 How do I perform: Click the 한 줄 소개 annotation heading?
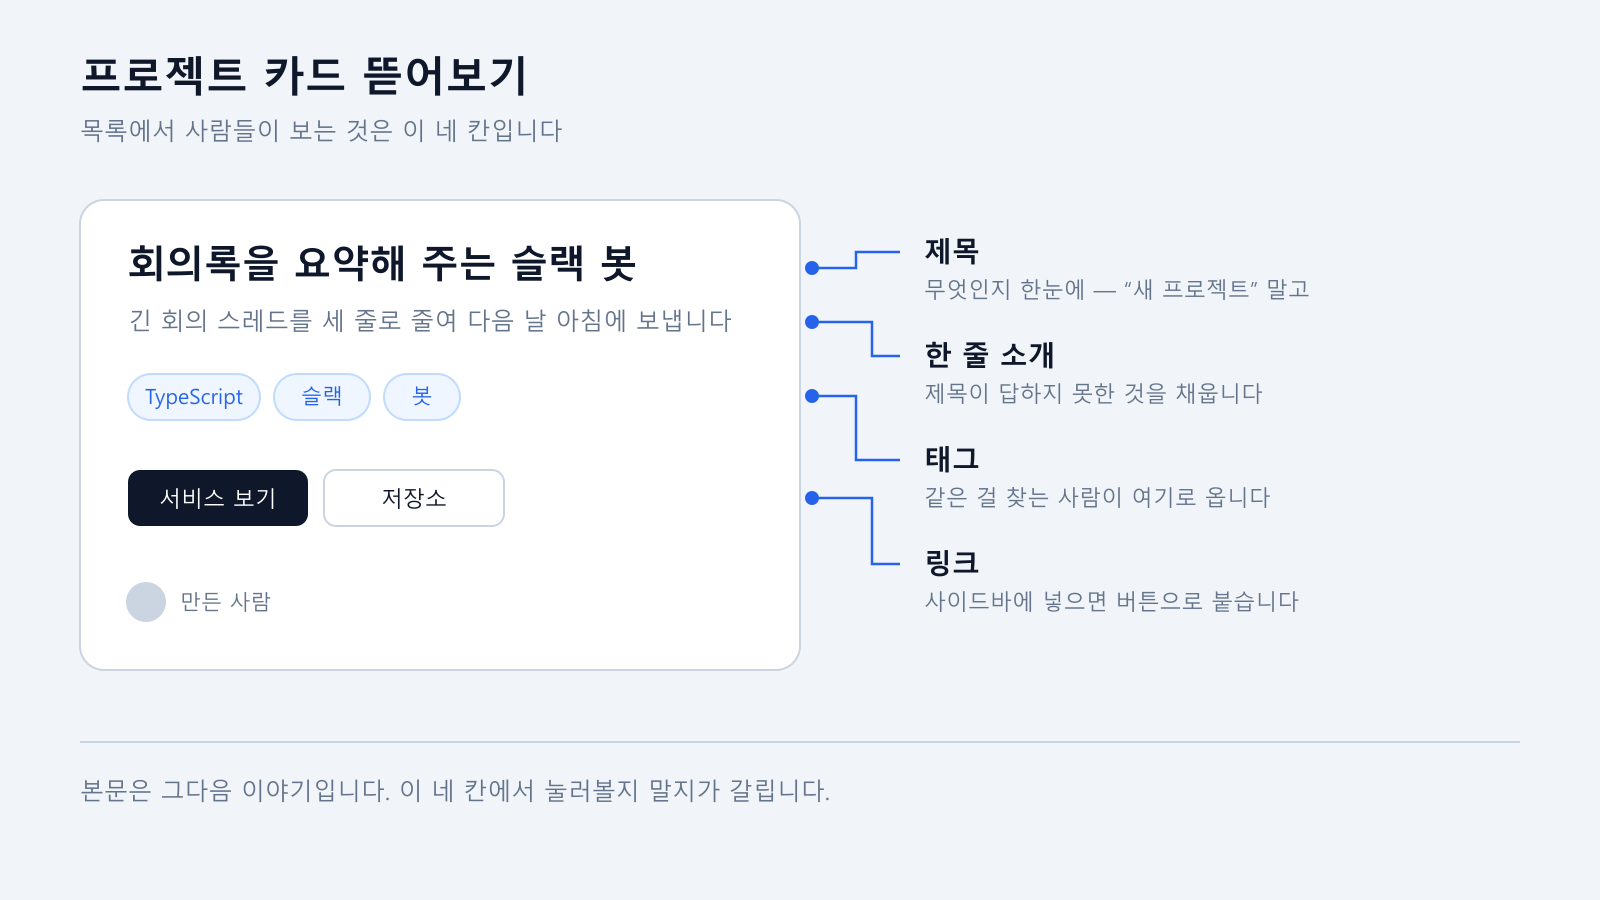point(990,355)
